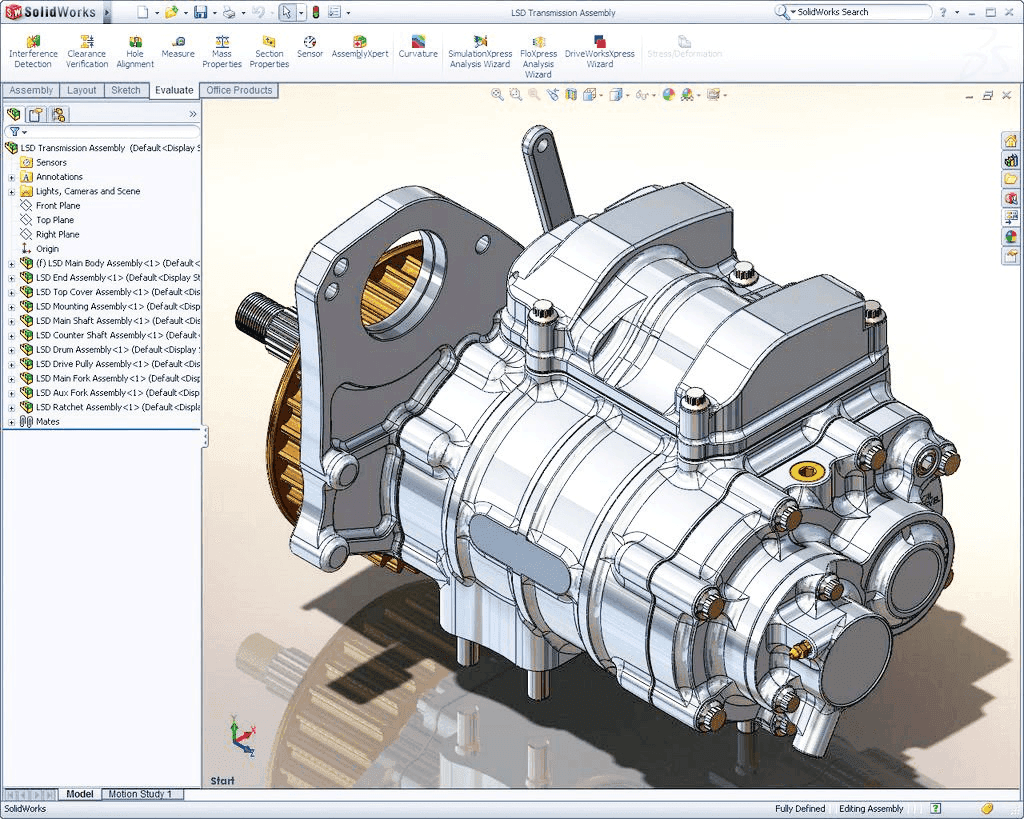1024x819 pixels.
Task: Open the Office Products tab
Action: pos(239,90)
